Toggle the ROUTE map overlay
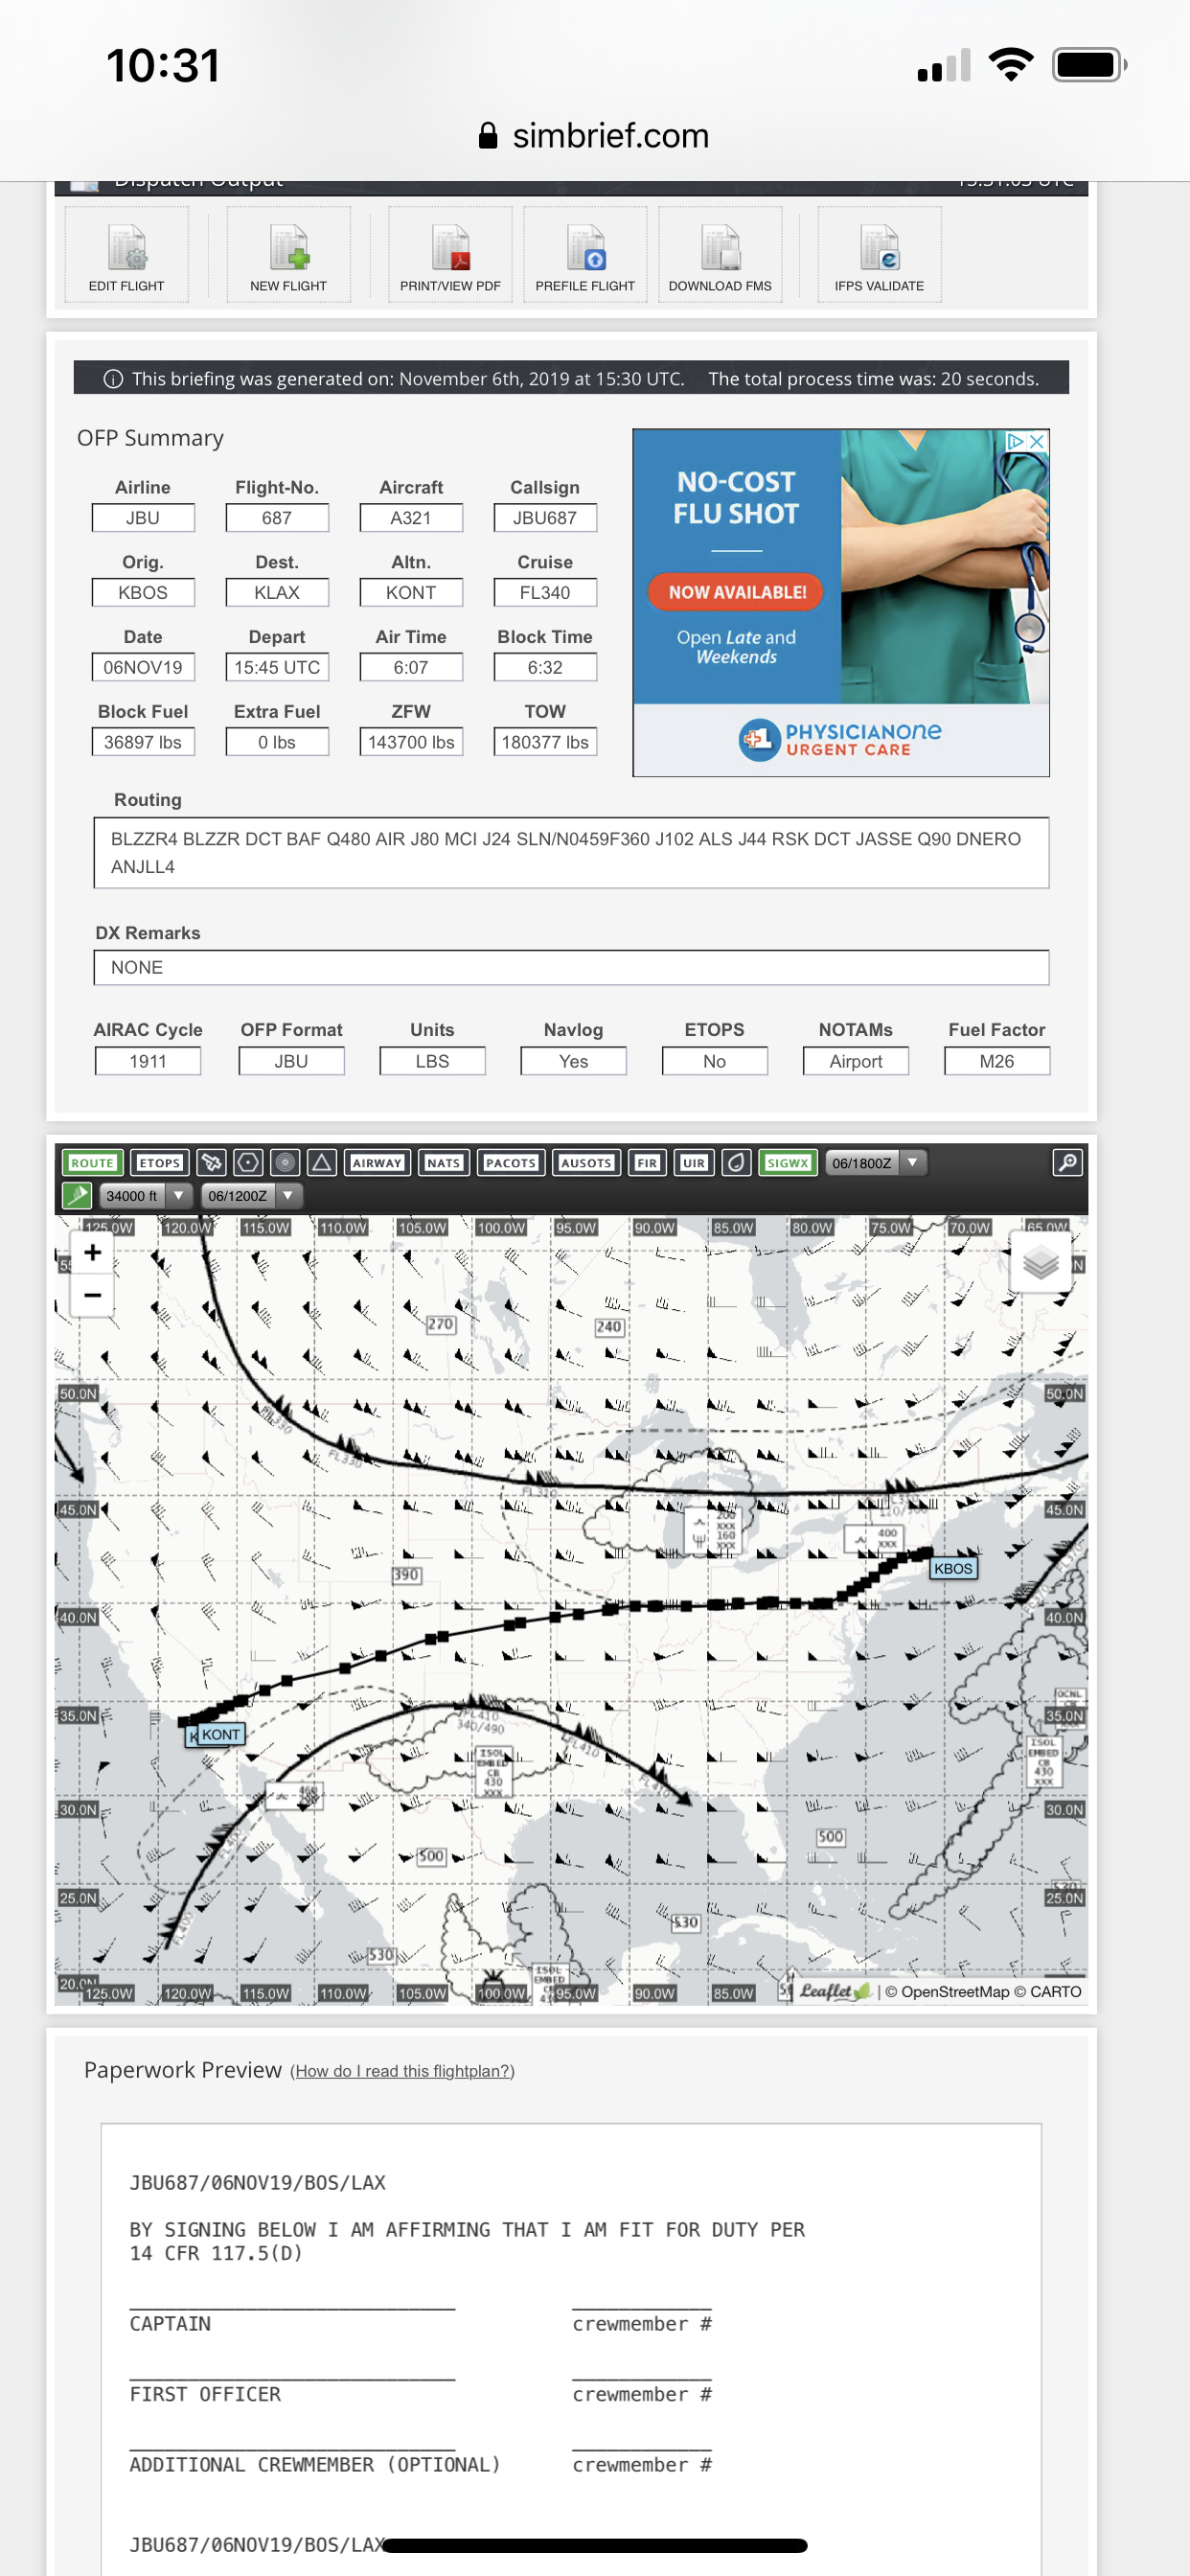 tap(92, 1162)
